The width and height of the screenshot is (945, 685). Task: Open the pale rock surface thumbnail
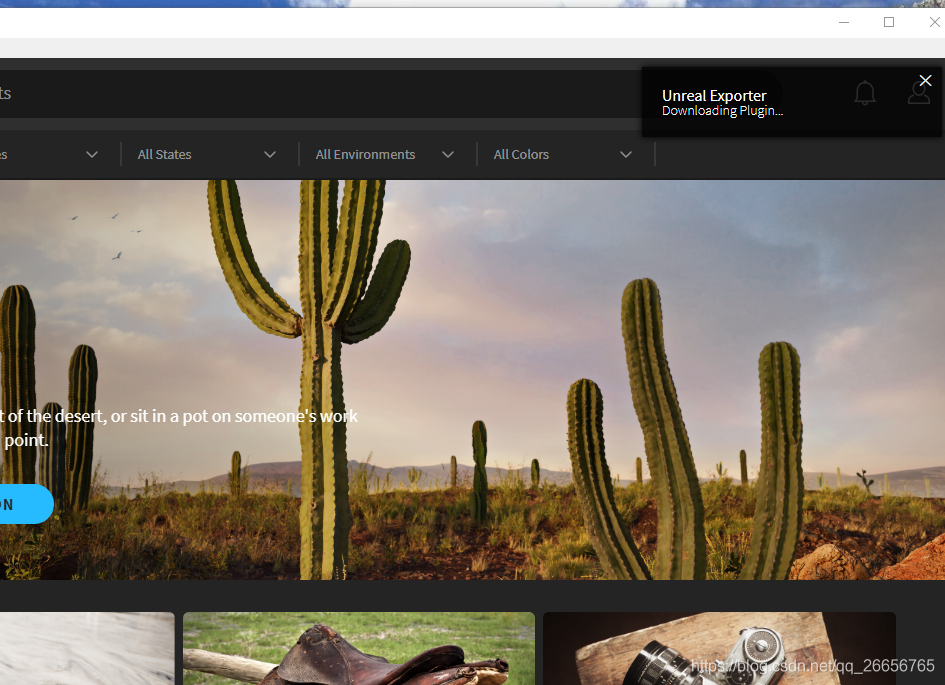[x=87, y=648]
